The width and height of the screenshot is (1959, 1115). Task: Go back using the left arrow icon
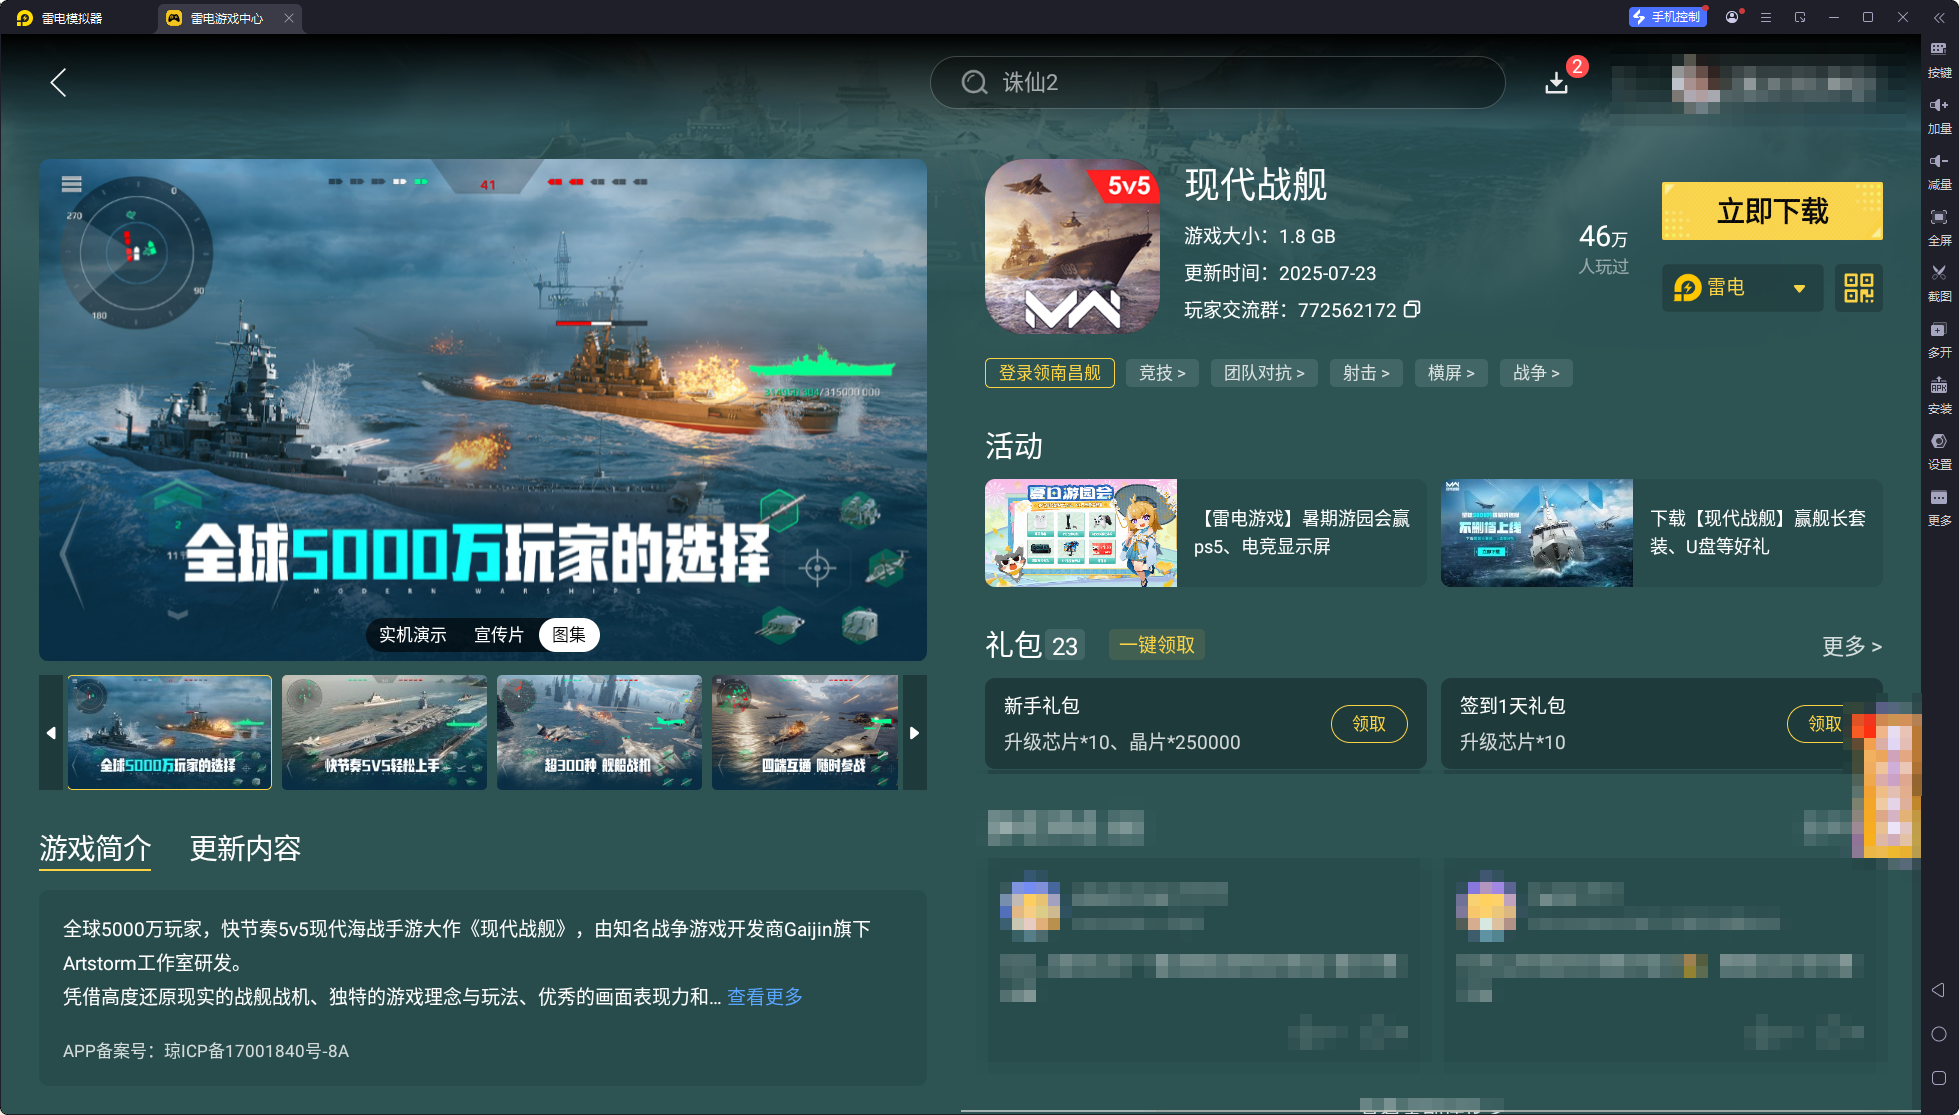click(x=58, y=82)
